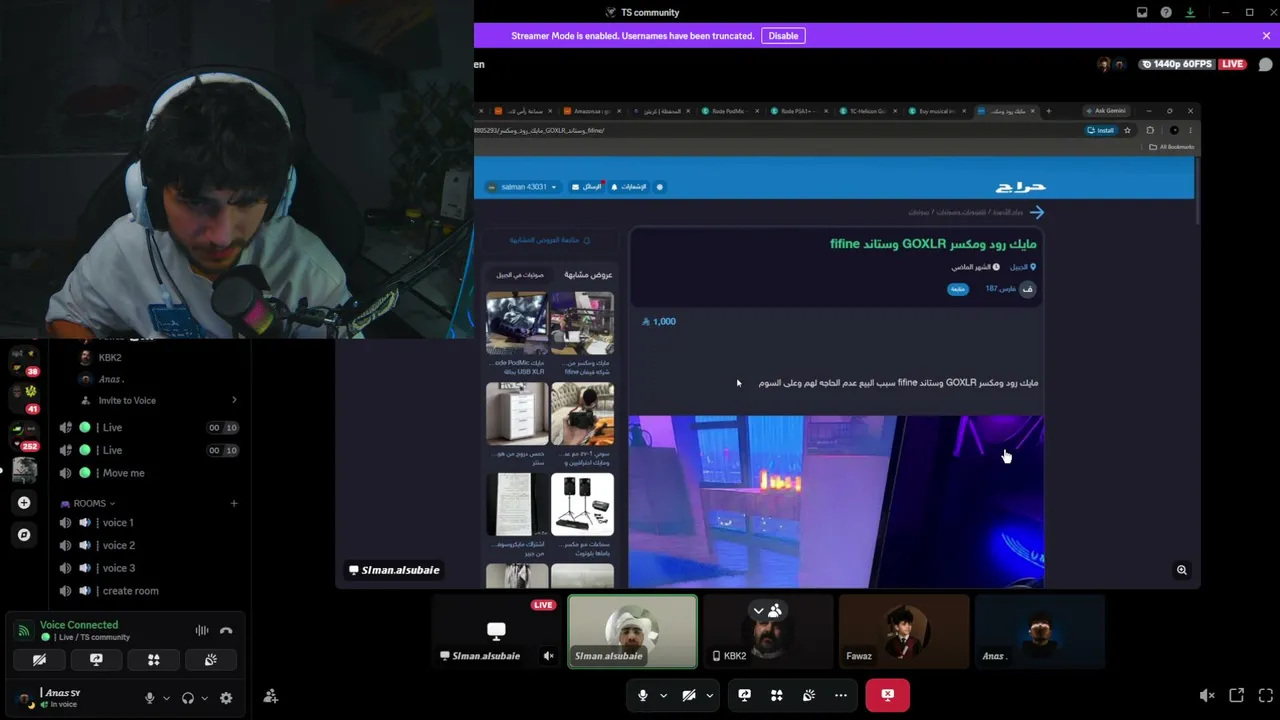Open more options in call control bar
Image resolution: width=1280 pixels, height=720 pixels.
(x=840, y=695)
